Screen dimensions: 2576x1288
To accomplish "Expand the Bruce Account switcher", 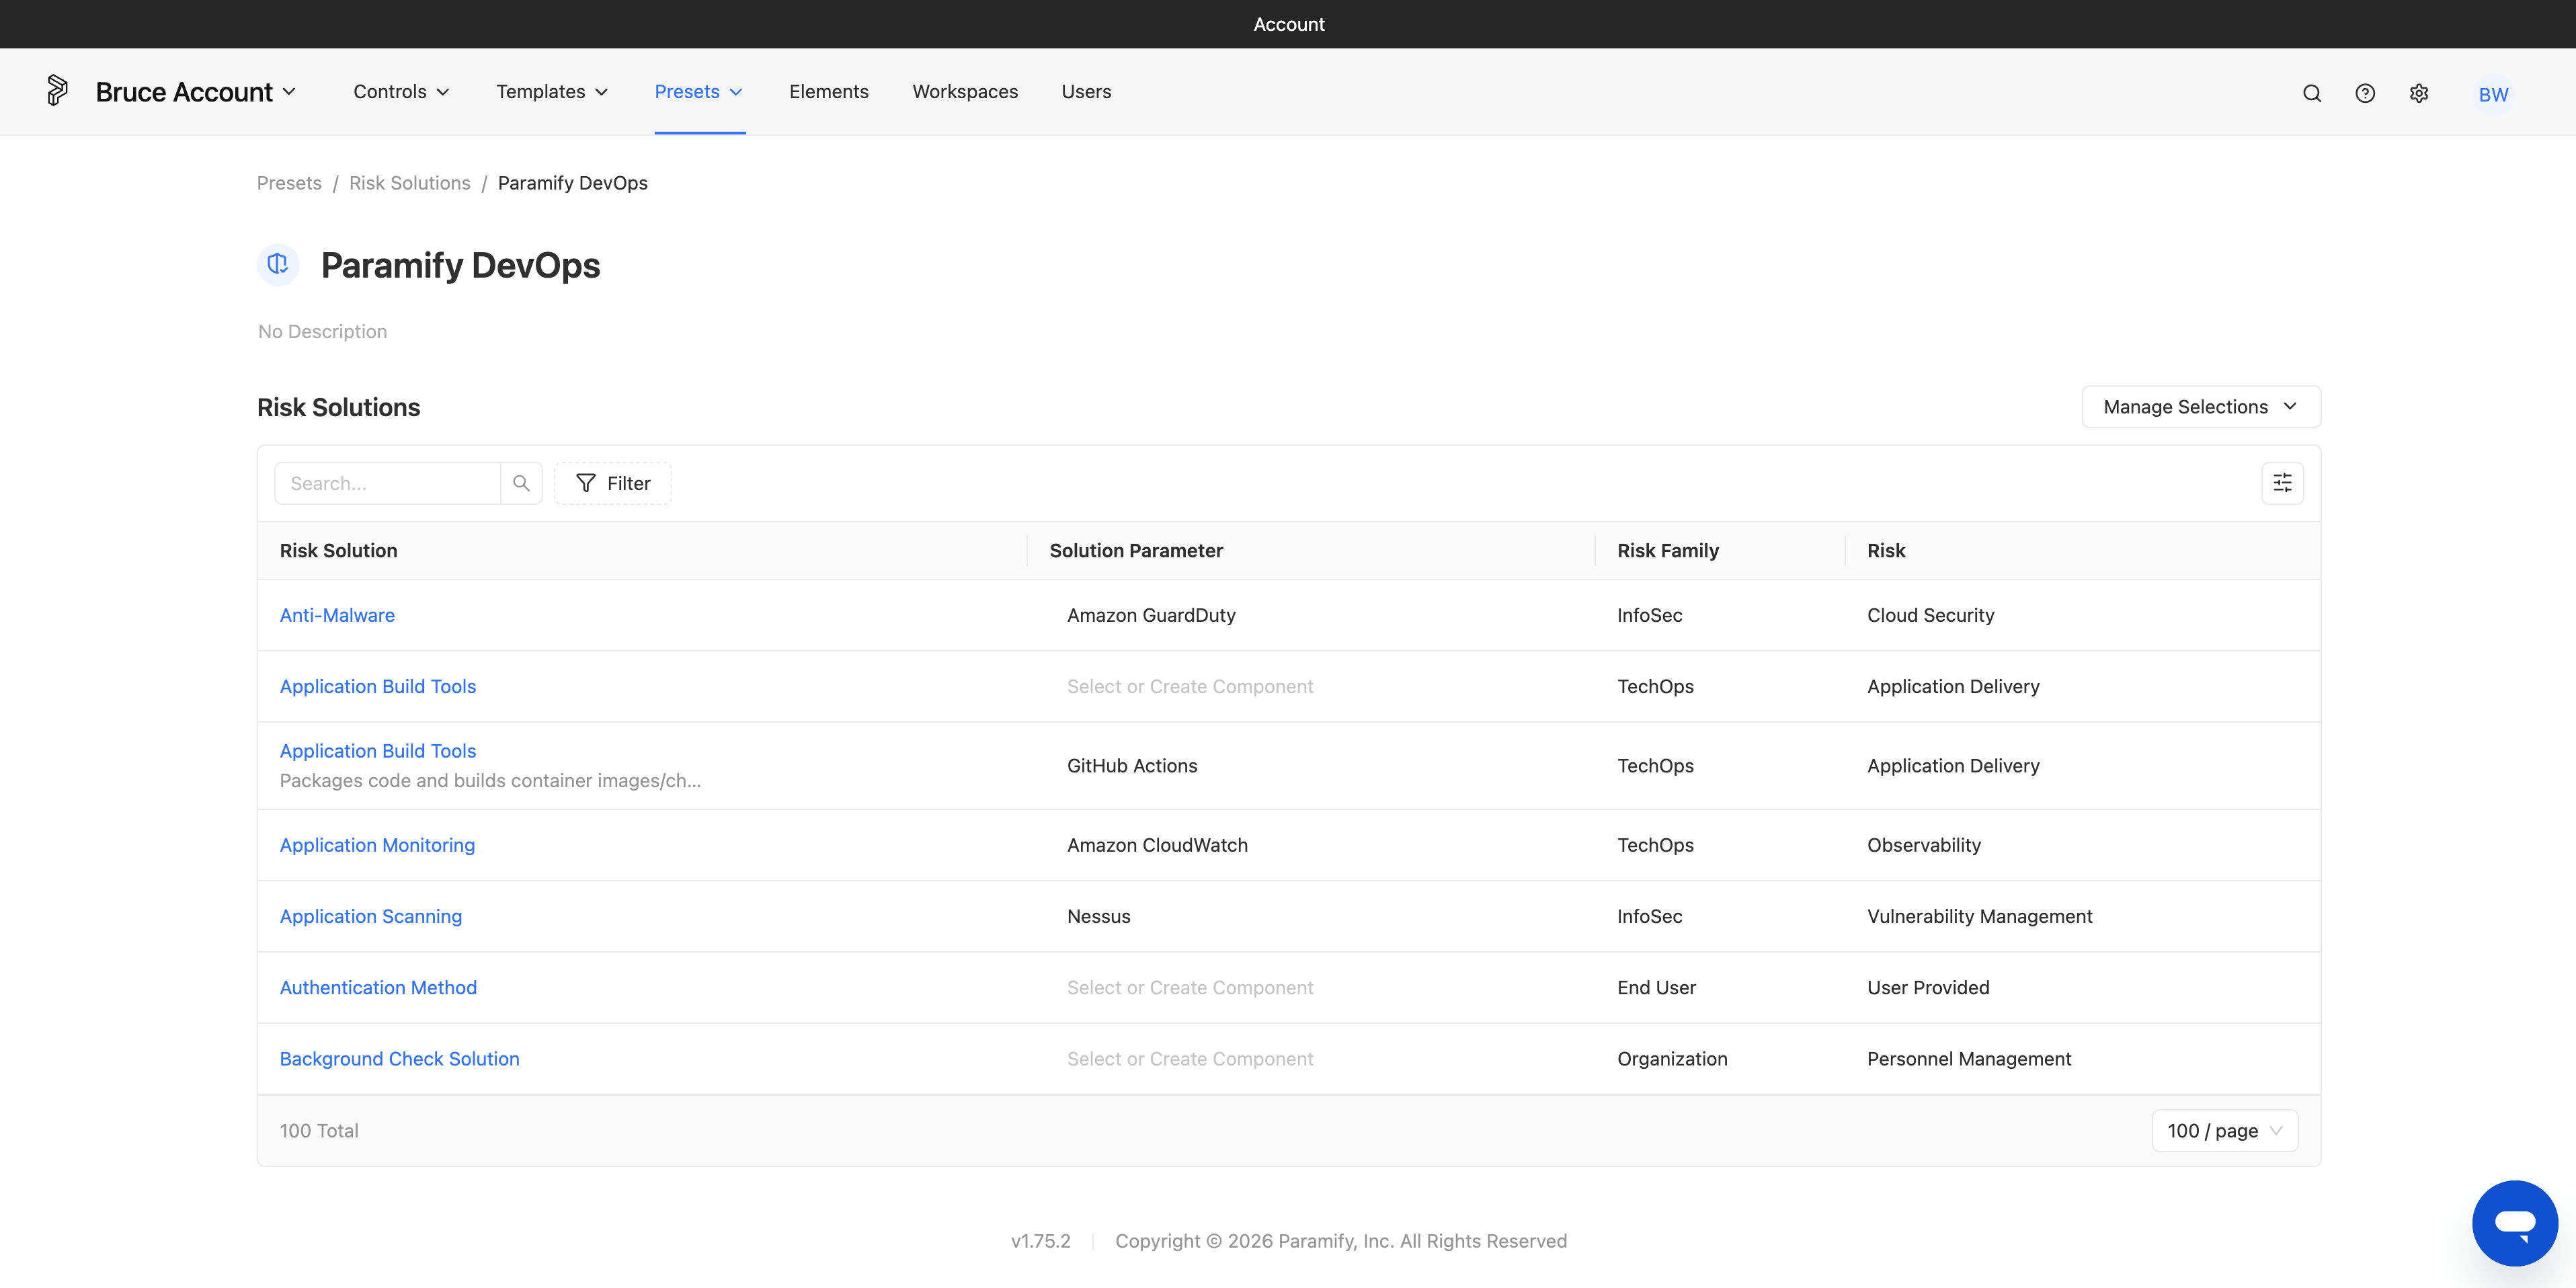I will click(x=196, y=92).
